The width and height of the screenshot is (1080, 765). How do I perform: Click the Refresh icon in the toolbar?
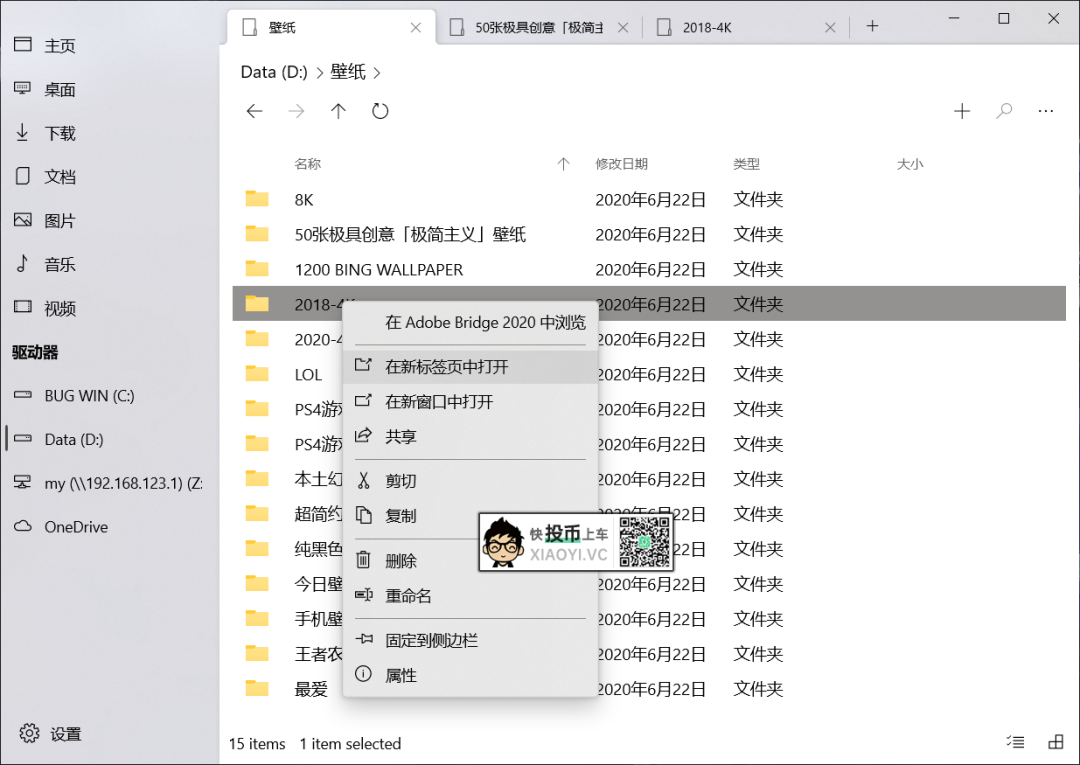point(380,111)
